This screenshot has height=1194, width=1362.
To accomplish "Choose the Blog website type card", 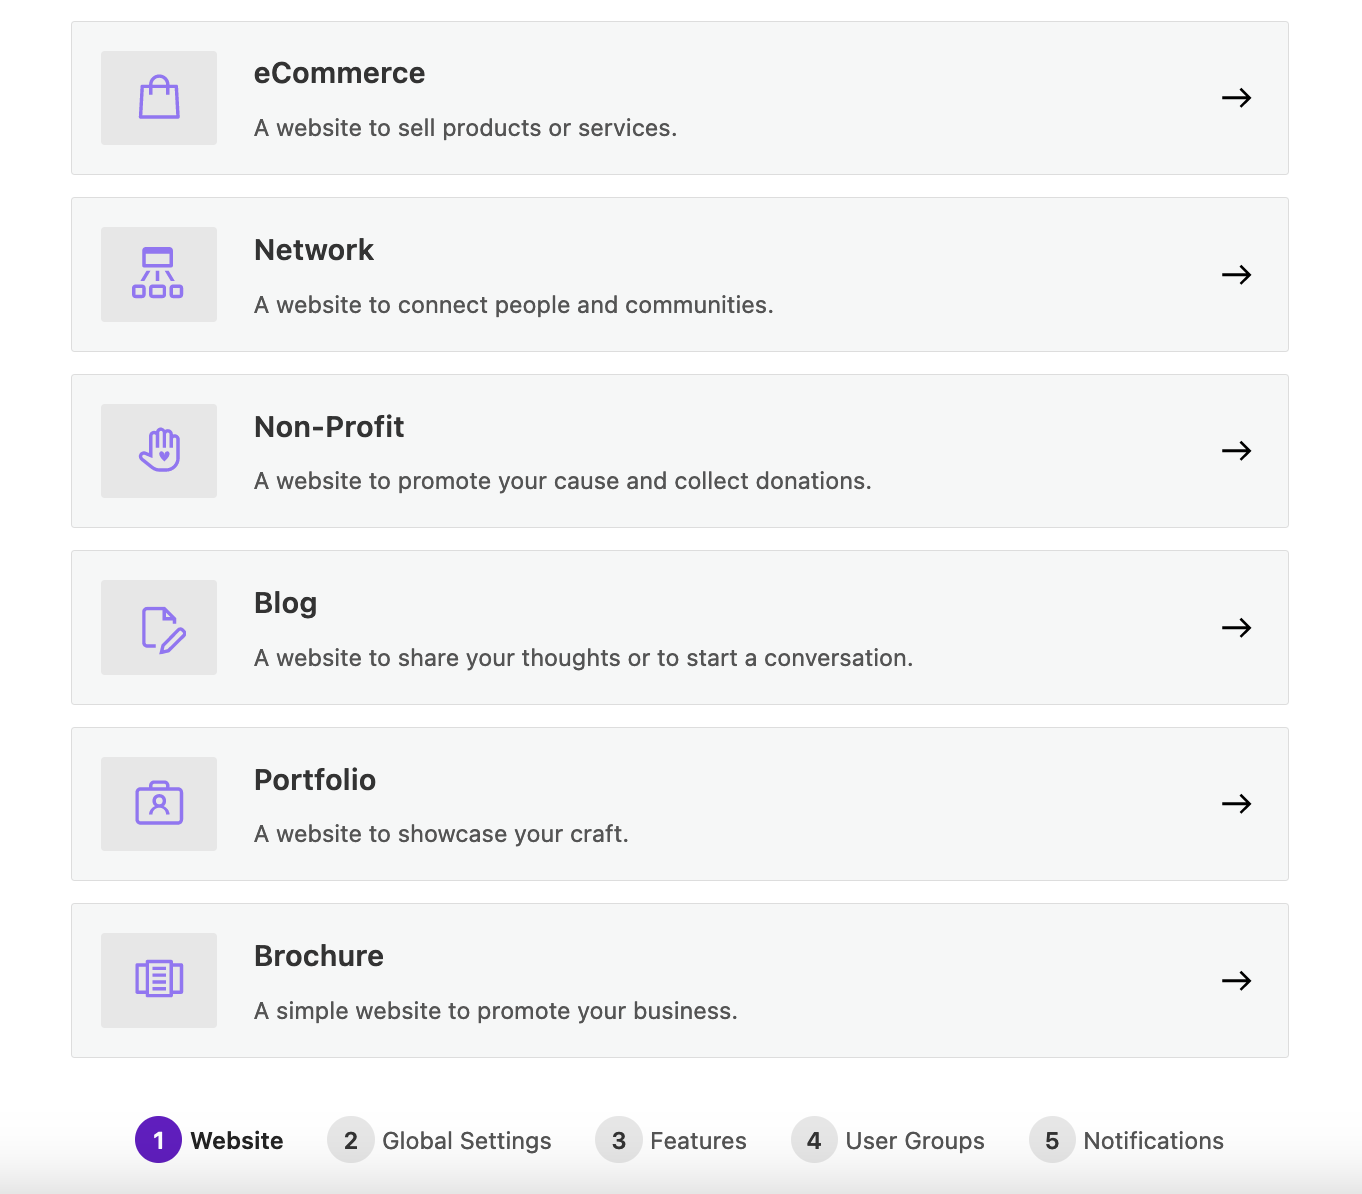I will pos(680,627).
